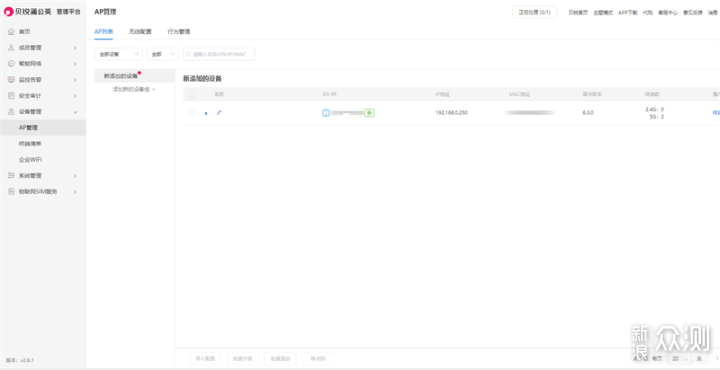Expand the 成员管理 menu chevron
The width and height of the screenshot is (720, 370).
75,48
